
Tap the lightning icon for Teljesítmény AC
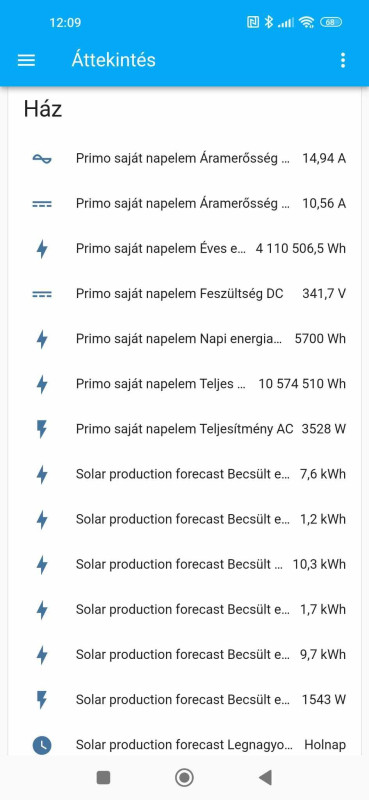tap(42, 429)
